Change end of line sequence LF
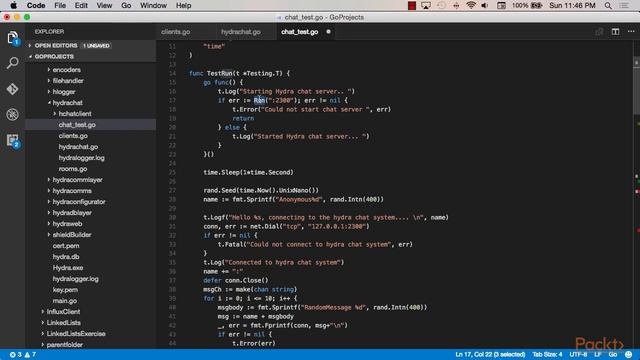 click(598, 354)
